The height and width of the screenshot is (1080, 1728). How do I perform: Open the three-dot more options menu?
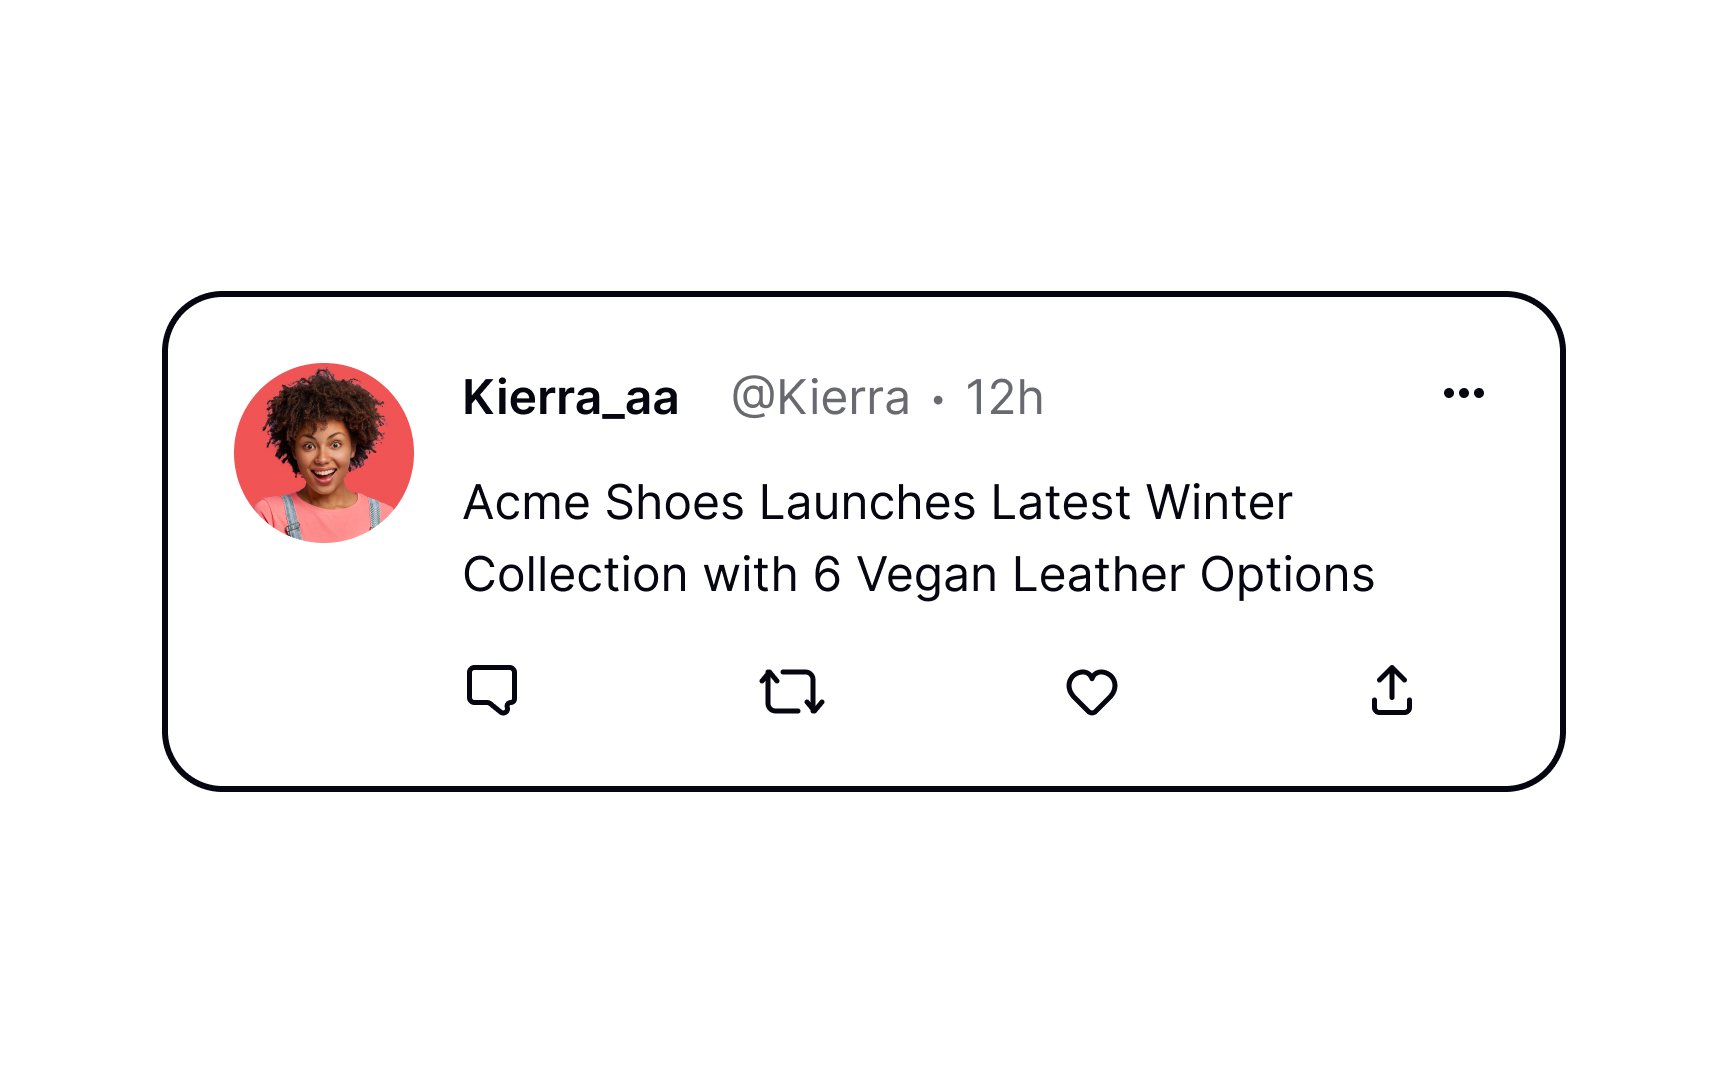(x=1464, y=393)
